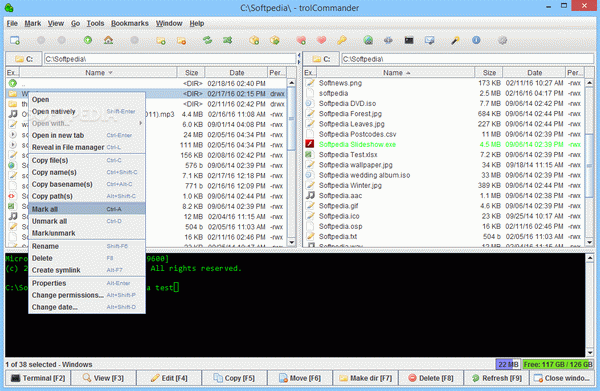Sort right panel by Name column header
This screenshot has height=391, width=600.
(x=396, y=73)
